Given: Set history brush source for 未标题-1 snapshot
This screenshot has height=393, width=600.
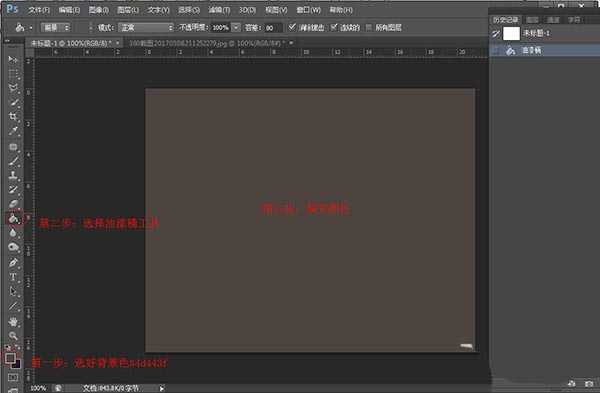Looking at the screenshot, I should (496, 34).
